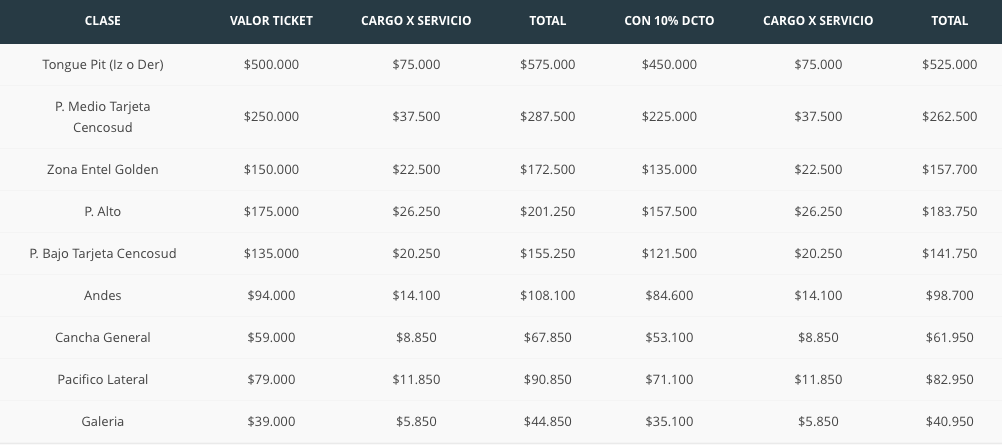Click the last TOTAL column header

coord(949,20)
